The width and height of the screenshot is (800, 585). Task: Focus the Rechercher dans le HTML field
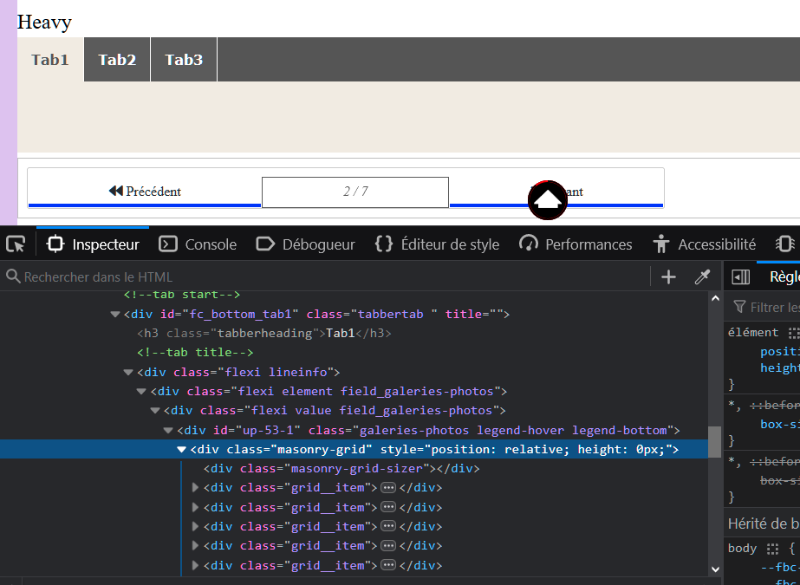click(327, 277)
